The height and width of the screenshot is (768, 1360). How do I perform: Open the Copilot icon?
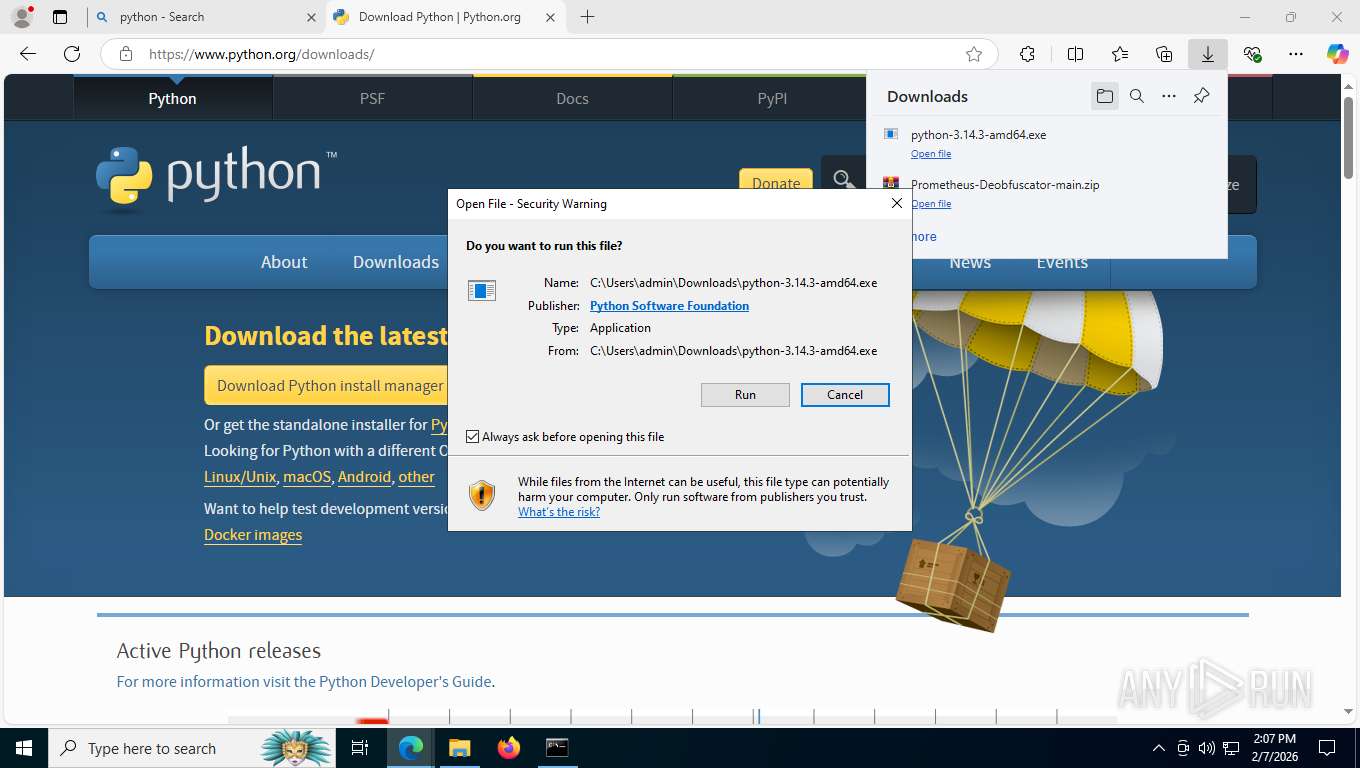pos(1337,54)
